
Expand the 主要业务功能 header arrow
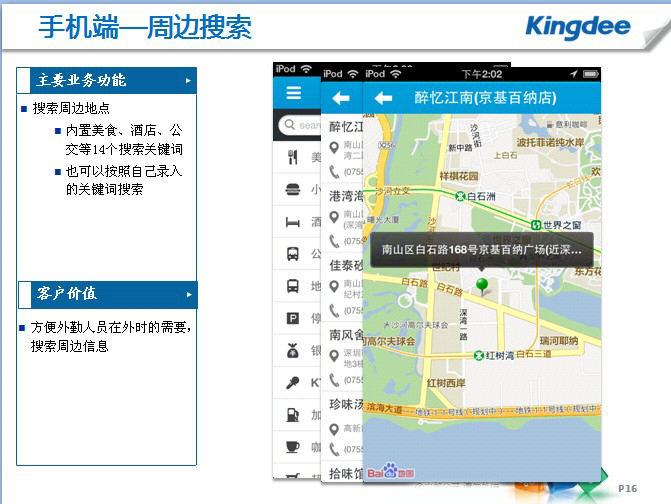click(x=188, y=80)
